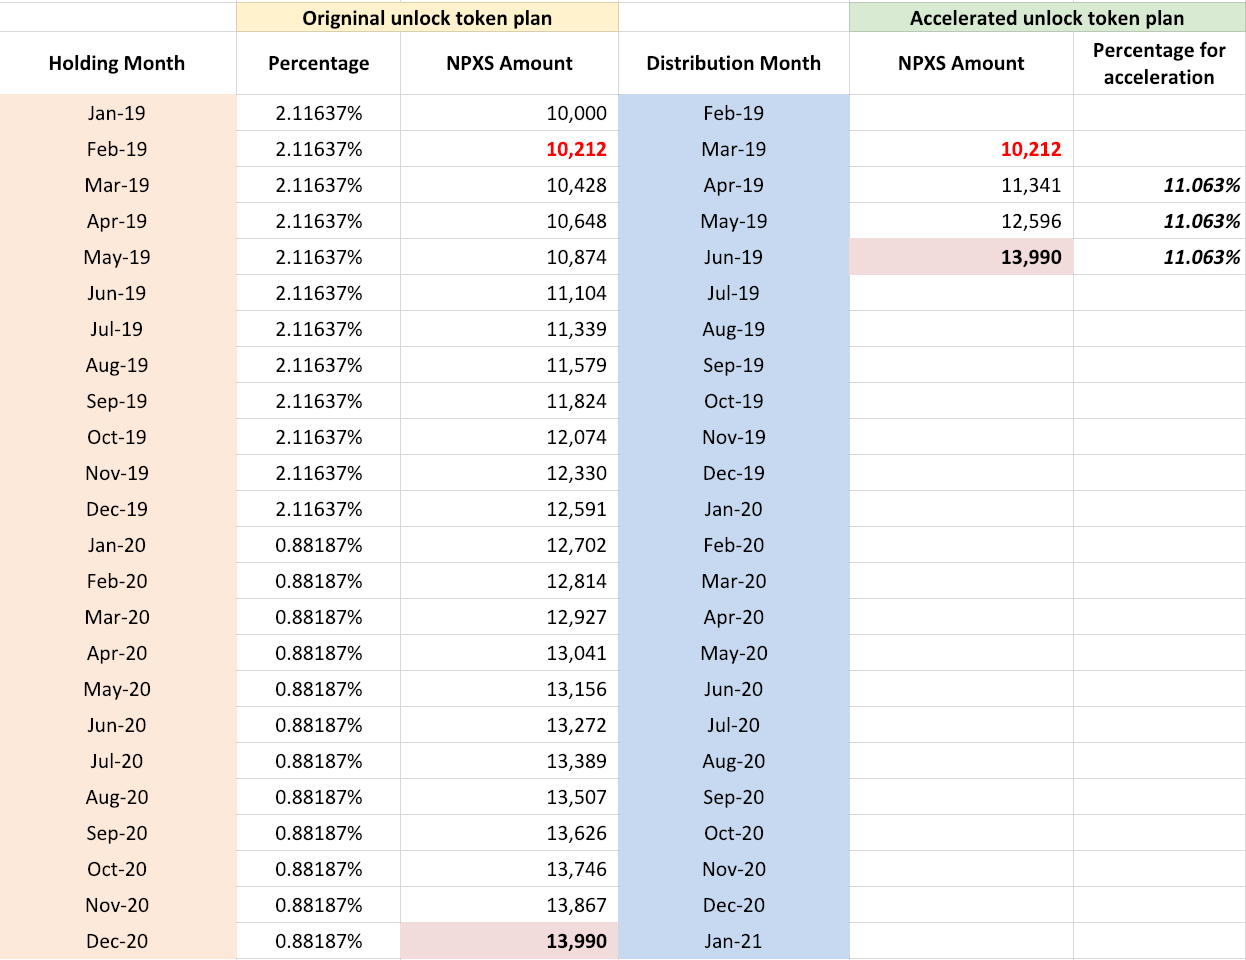The height and width of the screenshot is (960, 1246).
Task: Select the Distribution Month header cell
Action: (734, 63)
